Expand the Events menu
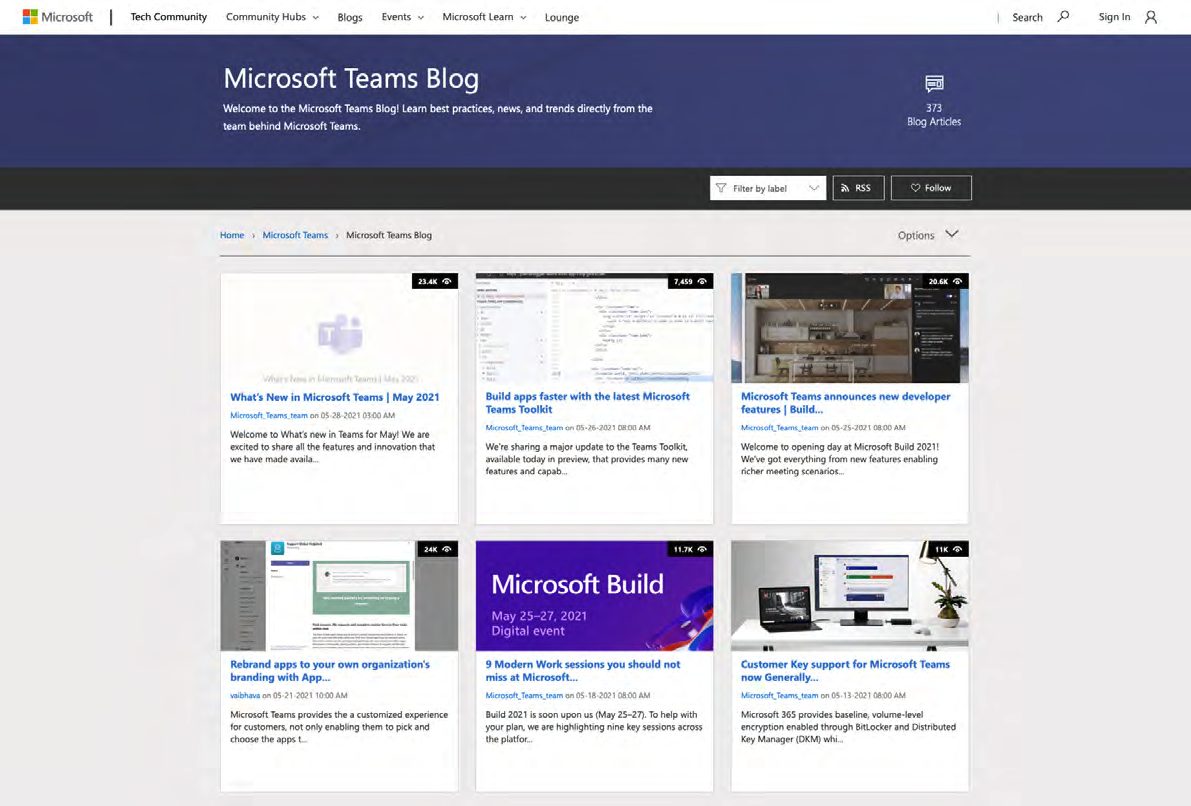This screenshot has width=1191, height=806. pos(403,17)
